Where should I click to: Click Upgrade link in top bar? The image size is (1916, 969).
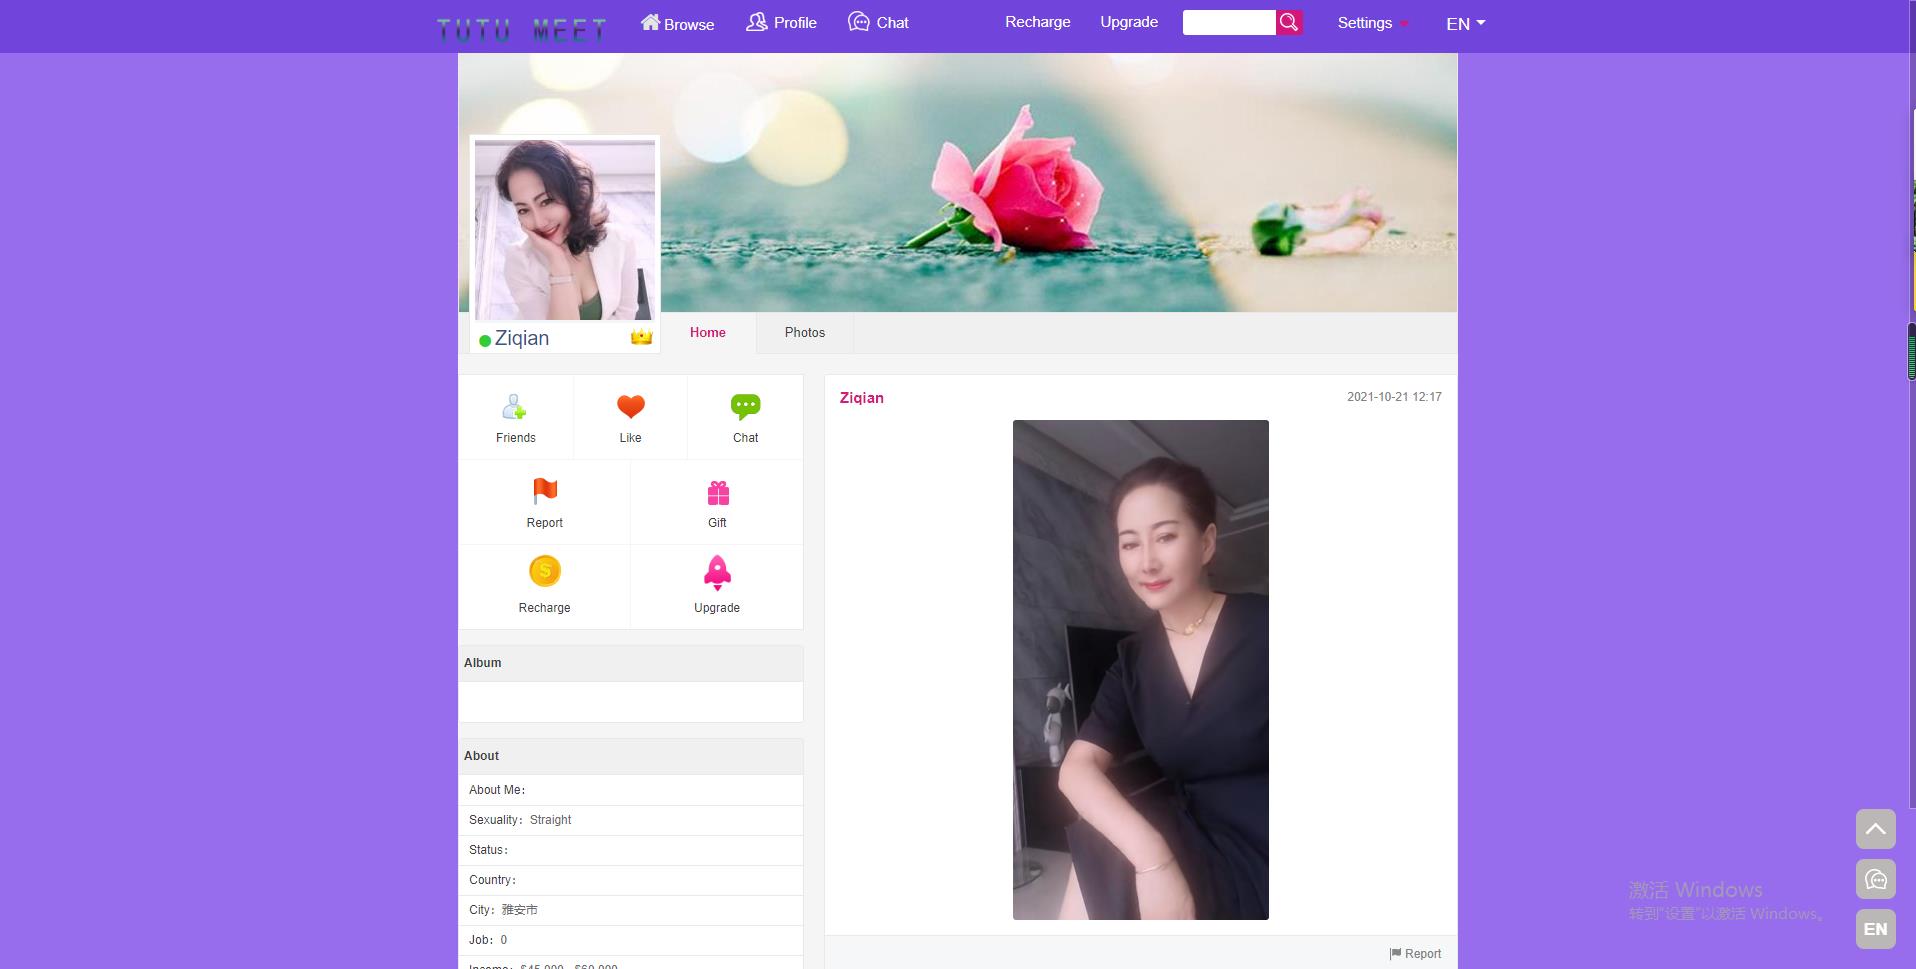click(1128, 22)
